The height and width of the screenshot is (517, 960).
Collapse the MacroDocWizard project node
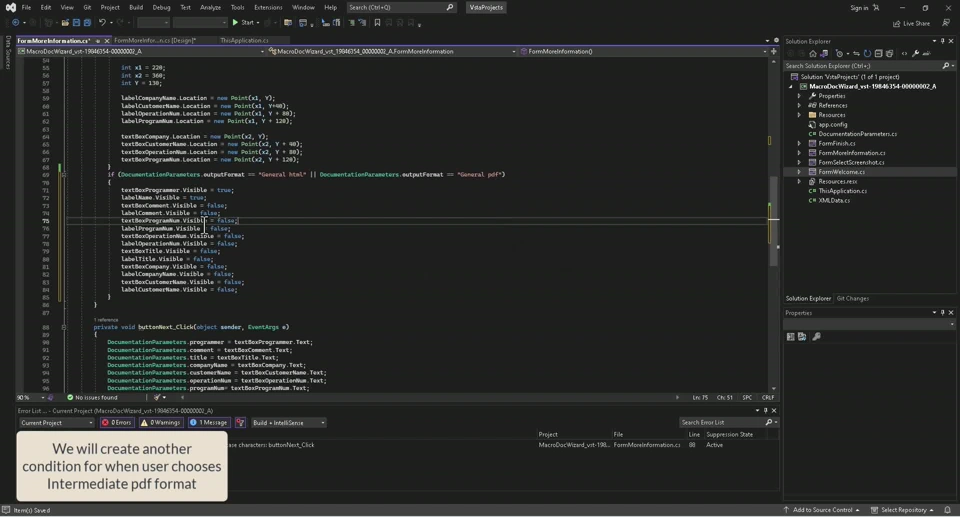point(791,86)
